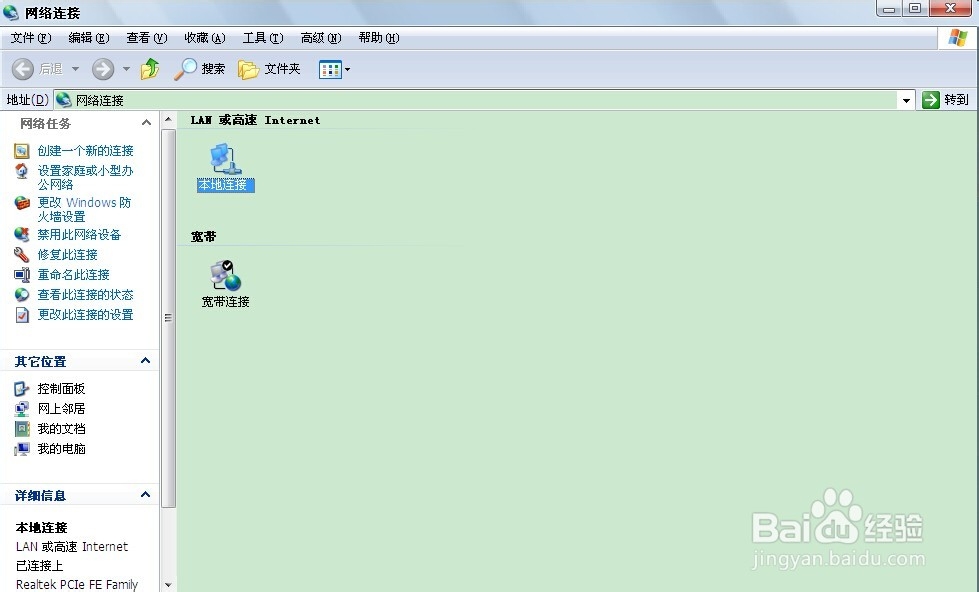Image resolution: width=979 pixels, height=592 pixels.
Task: Open the 工具(T) menu
Action: [x=263, y=38]
